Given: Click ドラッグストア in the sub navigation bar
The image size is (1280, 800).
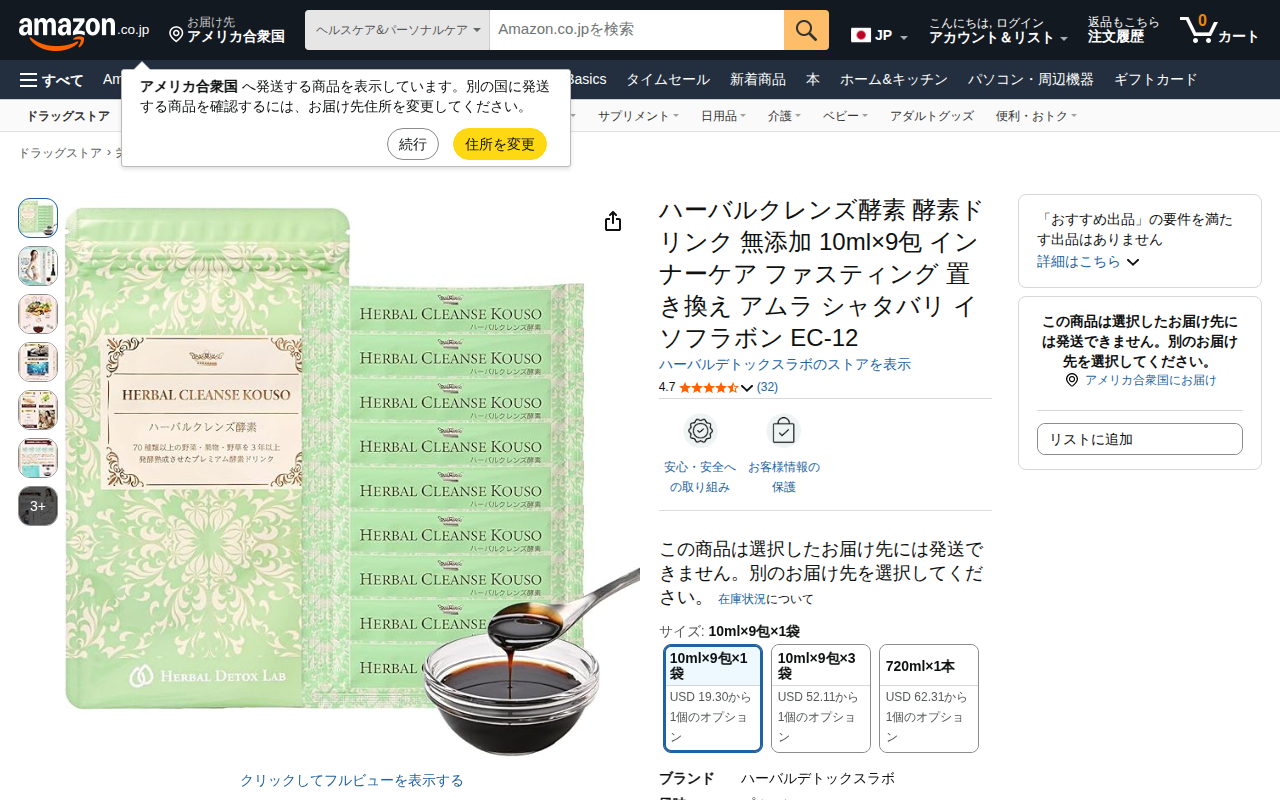Looking at the screenshot, I should tap(68, 116).
